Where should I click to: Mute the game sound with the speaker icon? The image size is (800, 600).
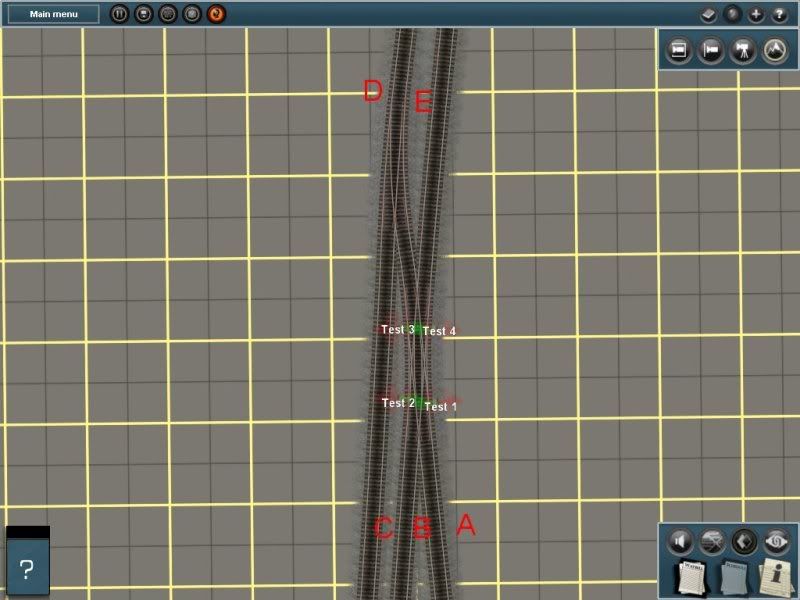click(680, 541)
